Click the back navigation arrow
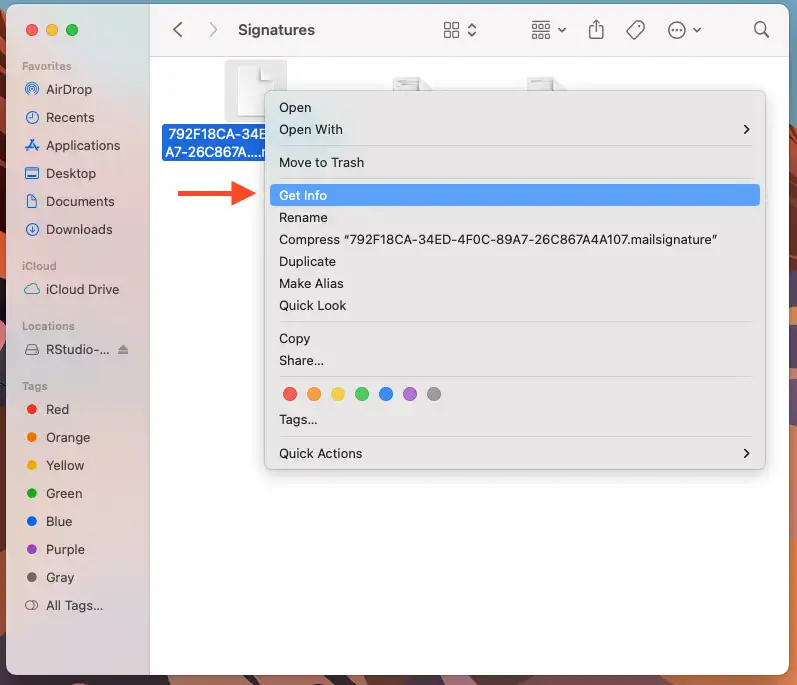 click(x=178, y=30)
